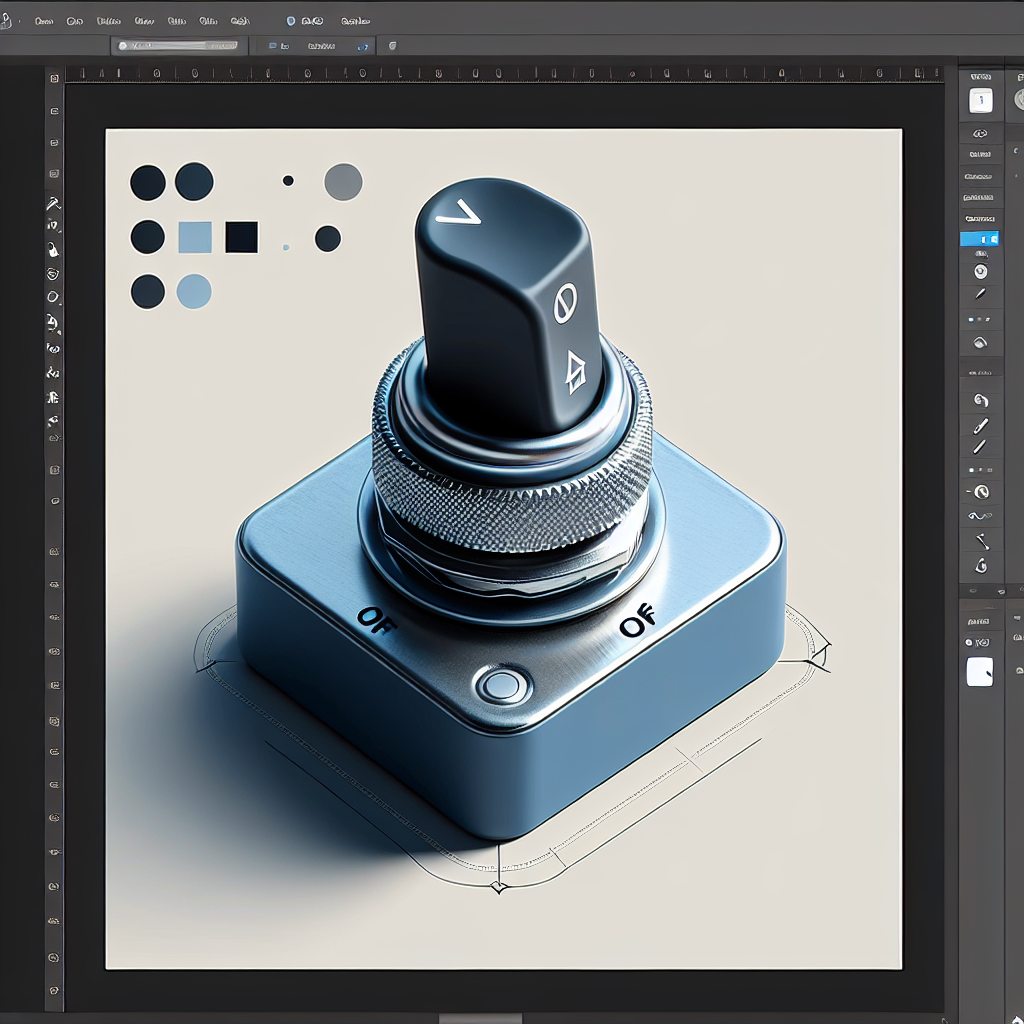Open the first menu in the menu bar

point(43,20)
